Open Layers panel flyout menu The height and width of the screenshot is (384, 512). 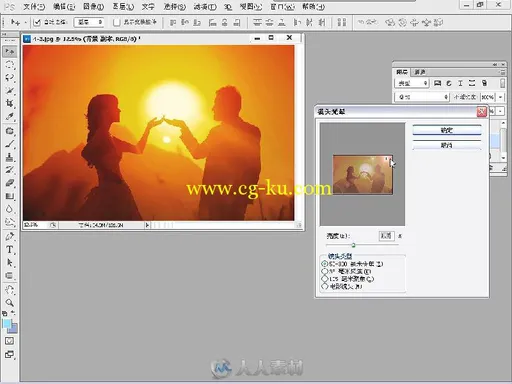502,72
